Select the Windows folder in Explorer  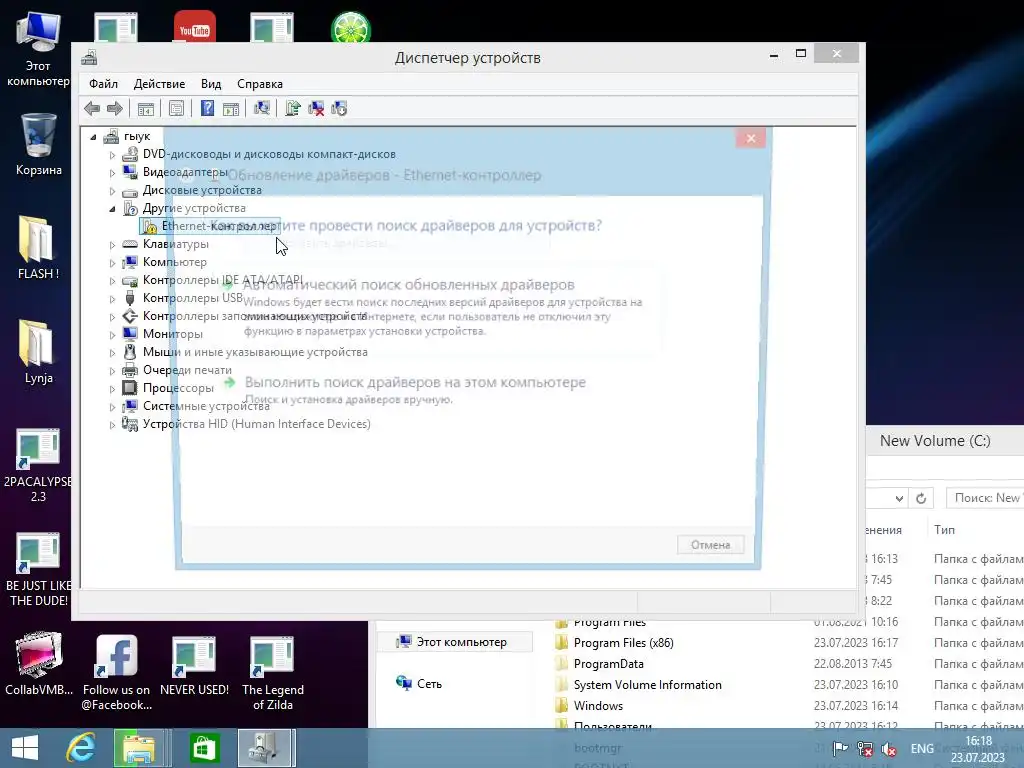coord(598,706)
